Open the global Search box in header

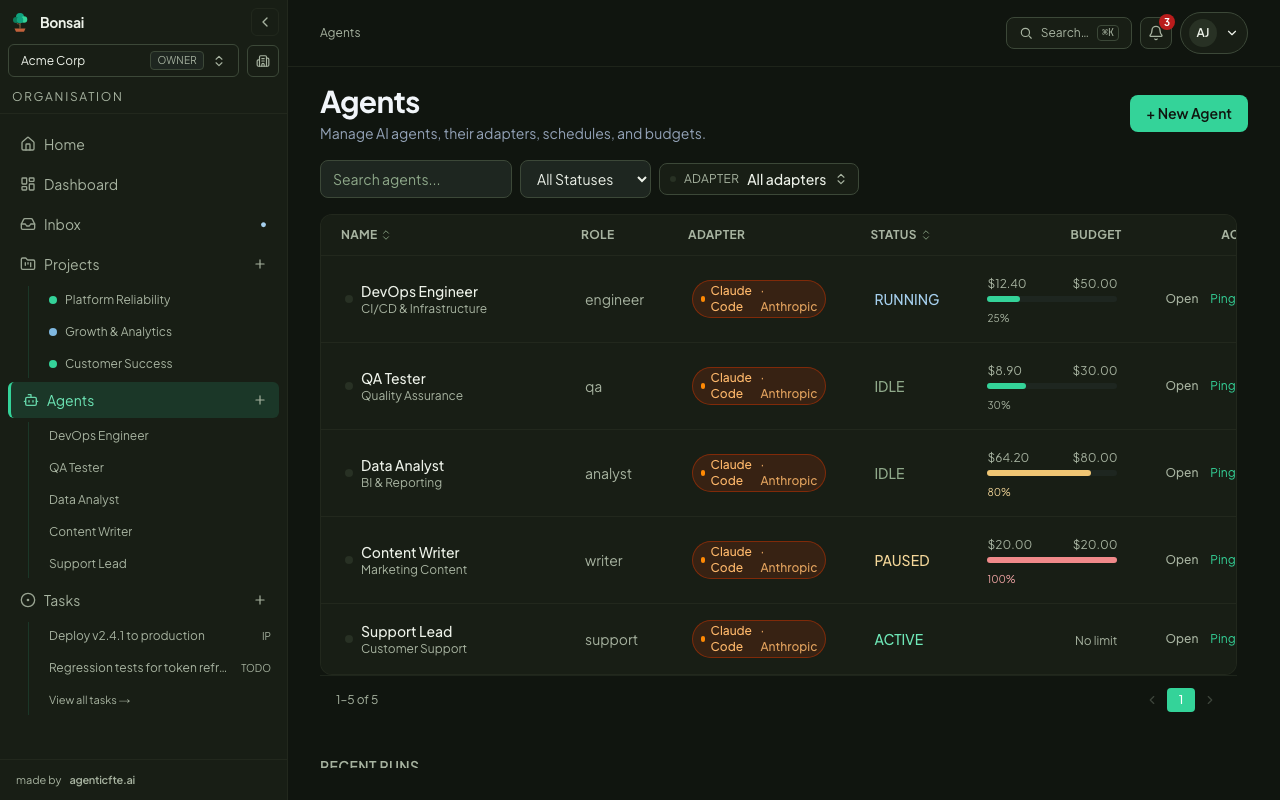pos(1069,33)
